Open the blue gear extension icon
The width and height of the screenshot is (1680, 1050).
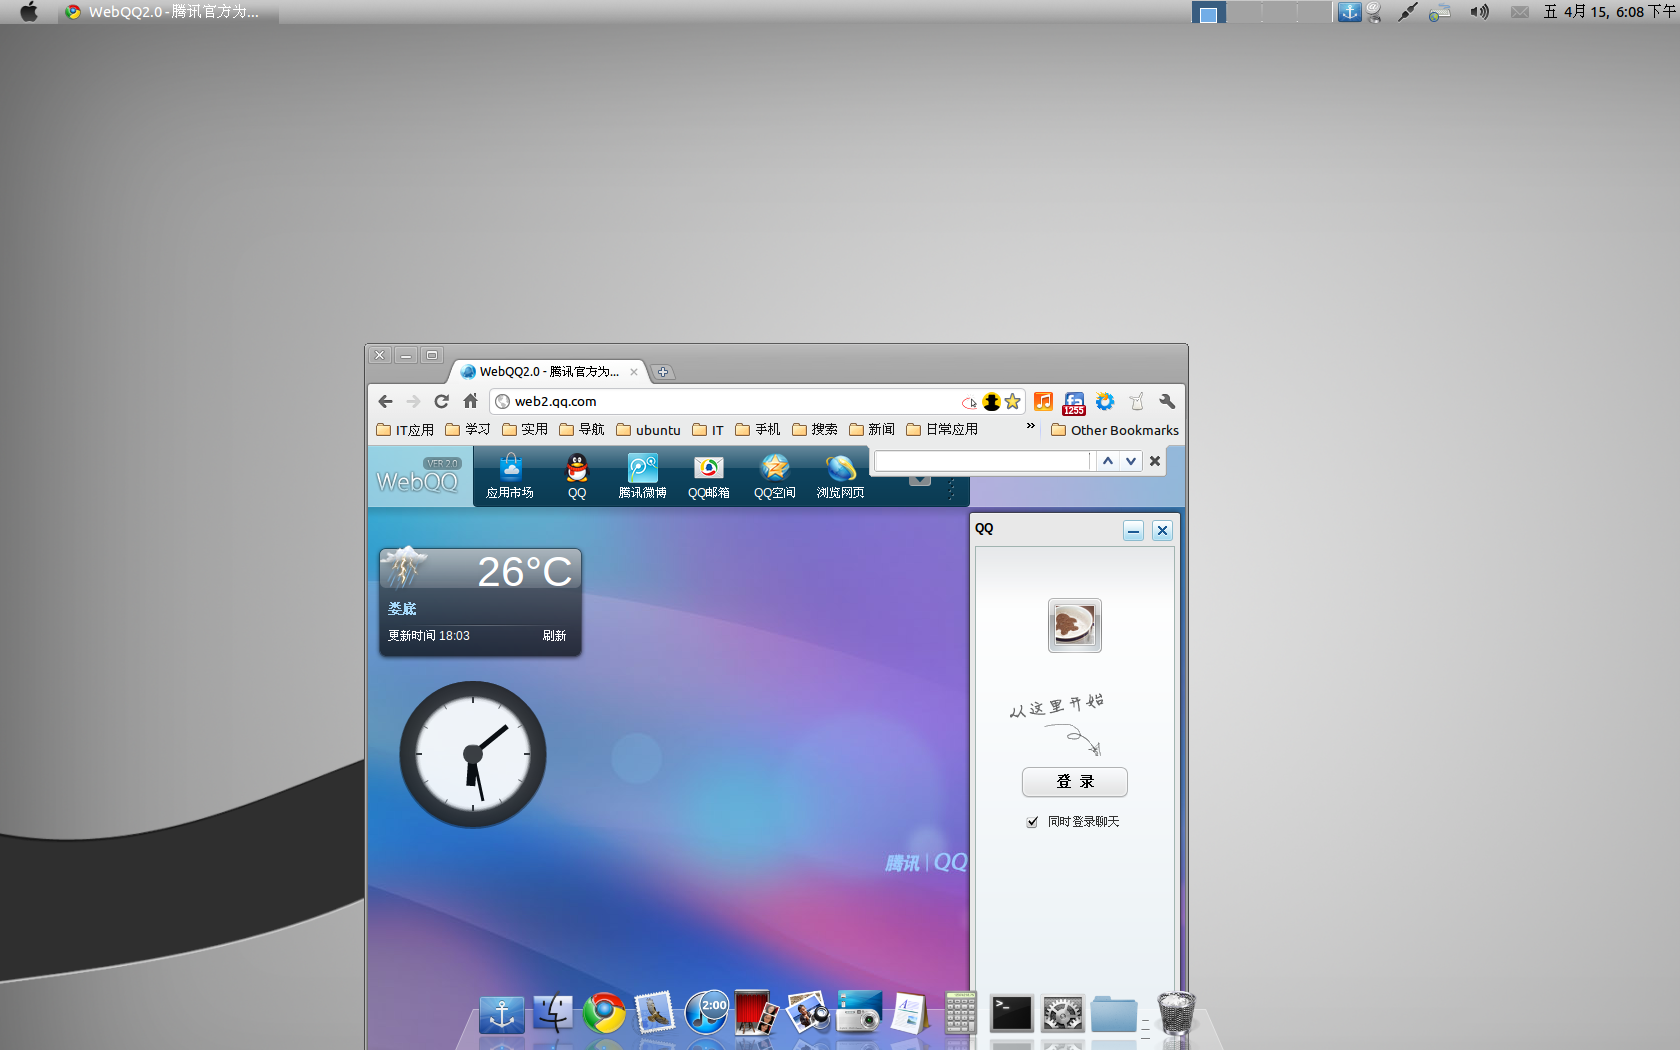coord(1105,401)
